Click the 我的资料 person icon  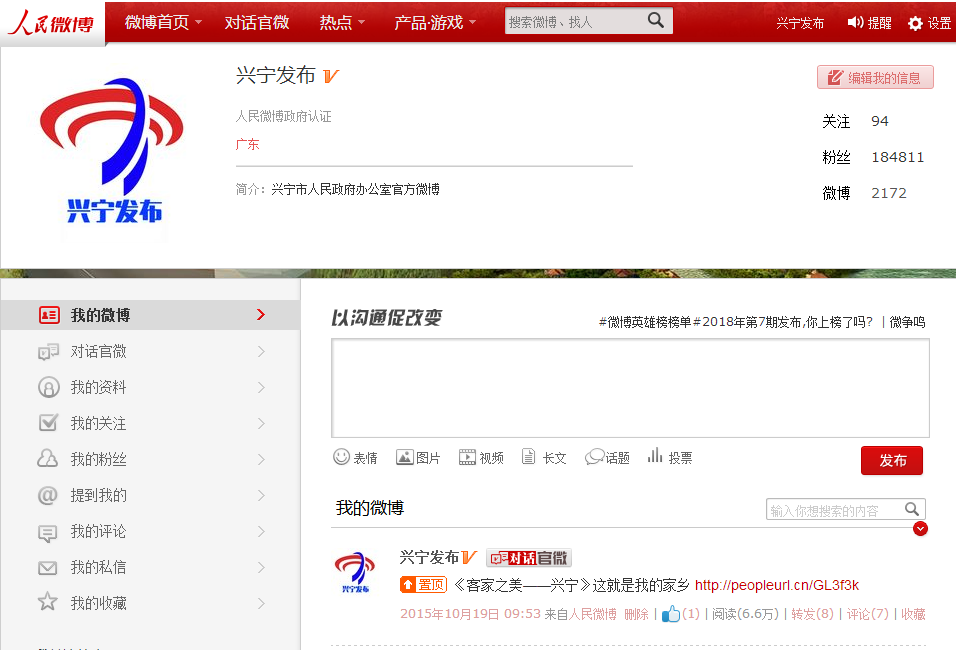click(49, 387)
